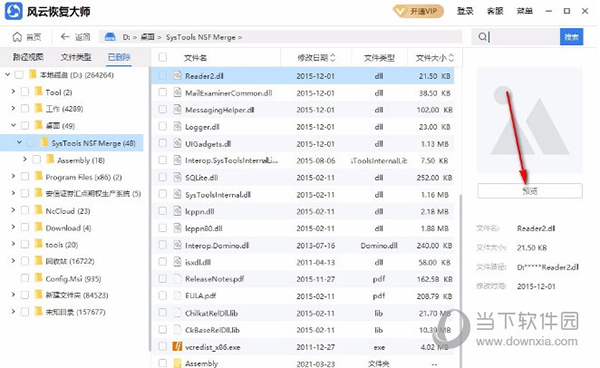Check the box for vcredist_x86.exe

163,347
